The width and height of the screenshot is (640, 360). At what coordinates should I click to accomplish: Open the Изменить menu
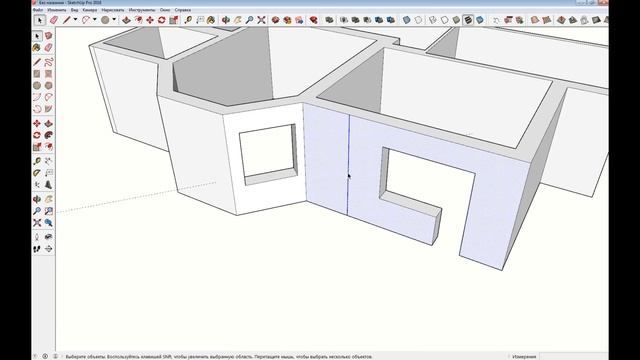tap(57, 10)
